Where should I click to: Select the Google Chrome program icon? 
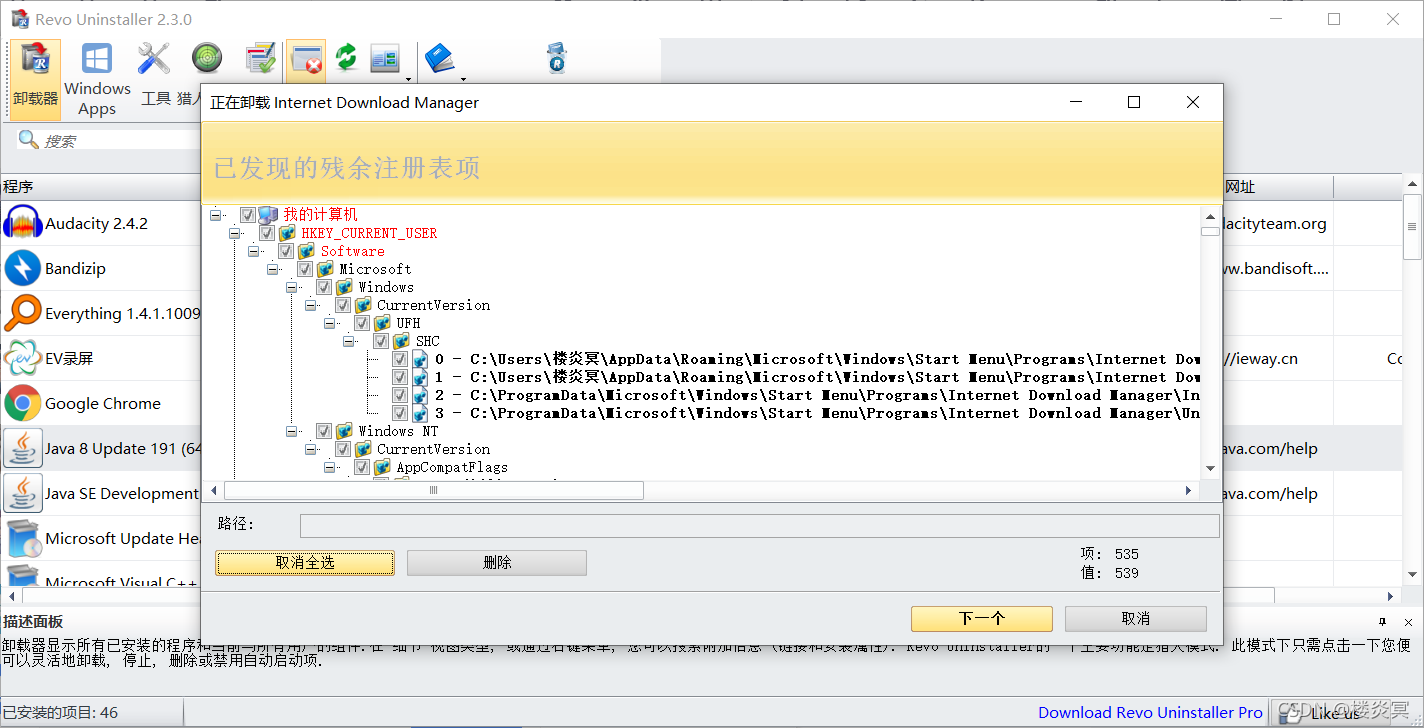coord(22,403)
